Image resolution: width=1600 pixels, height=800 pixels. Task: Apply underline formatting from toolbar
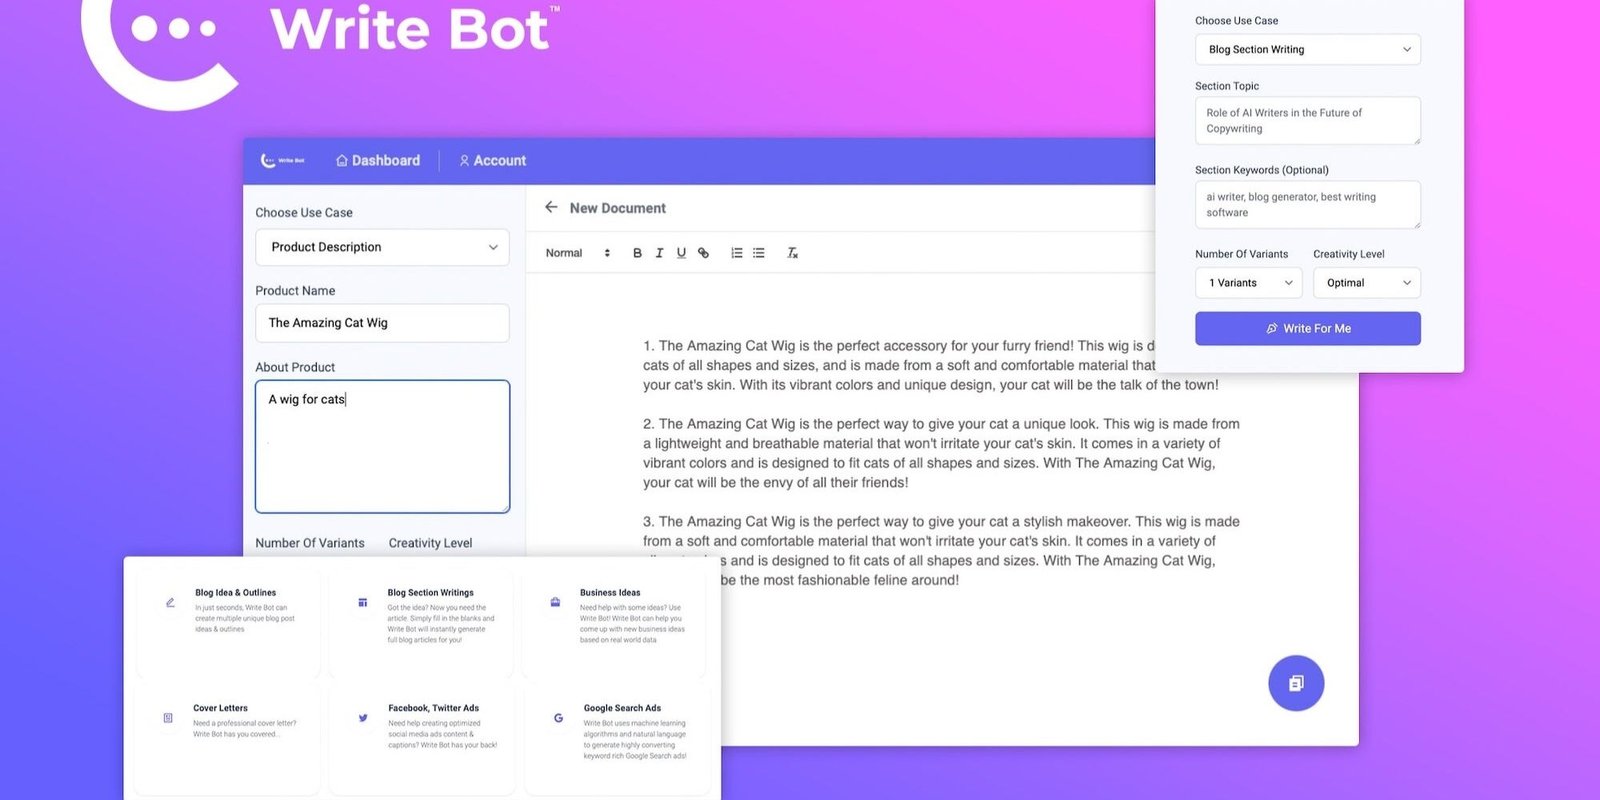tap(681, 253)
